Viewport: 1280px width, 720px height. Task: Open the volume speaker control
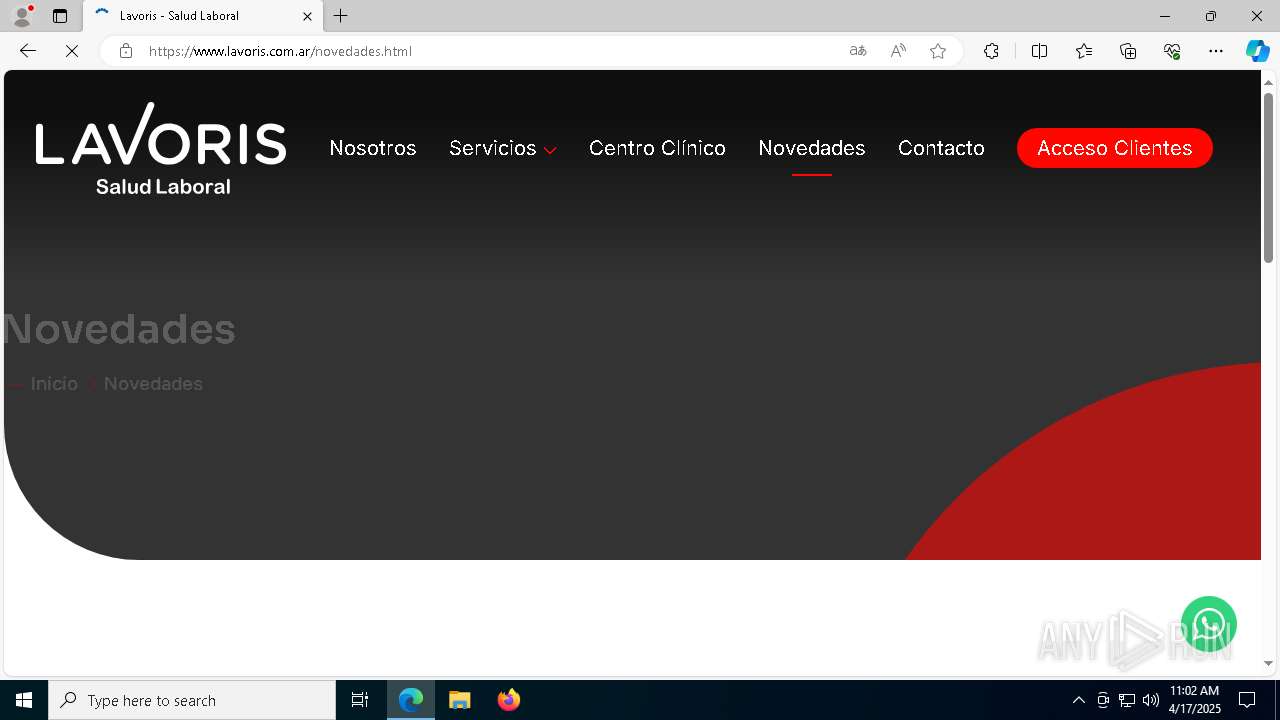(1151, 700)
